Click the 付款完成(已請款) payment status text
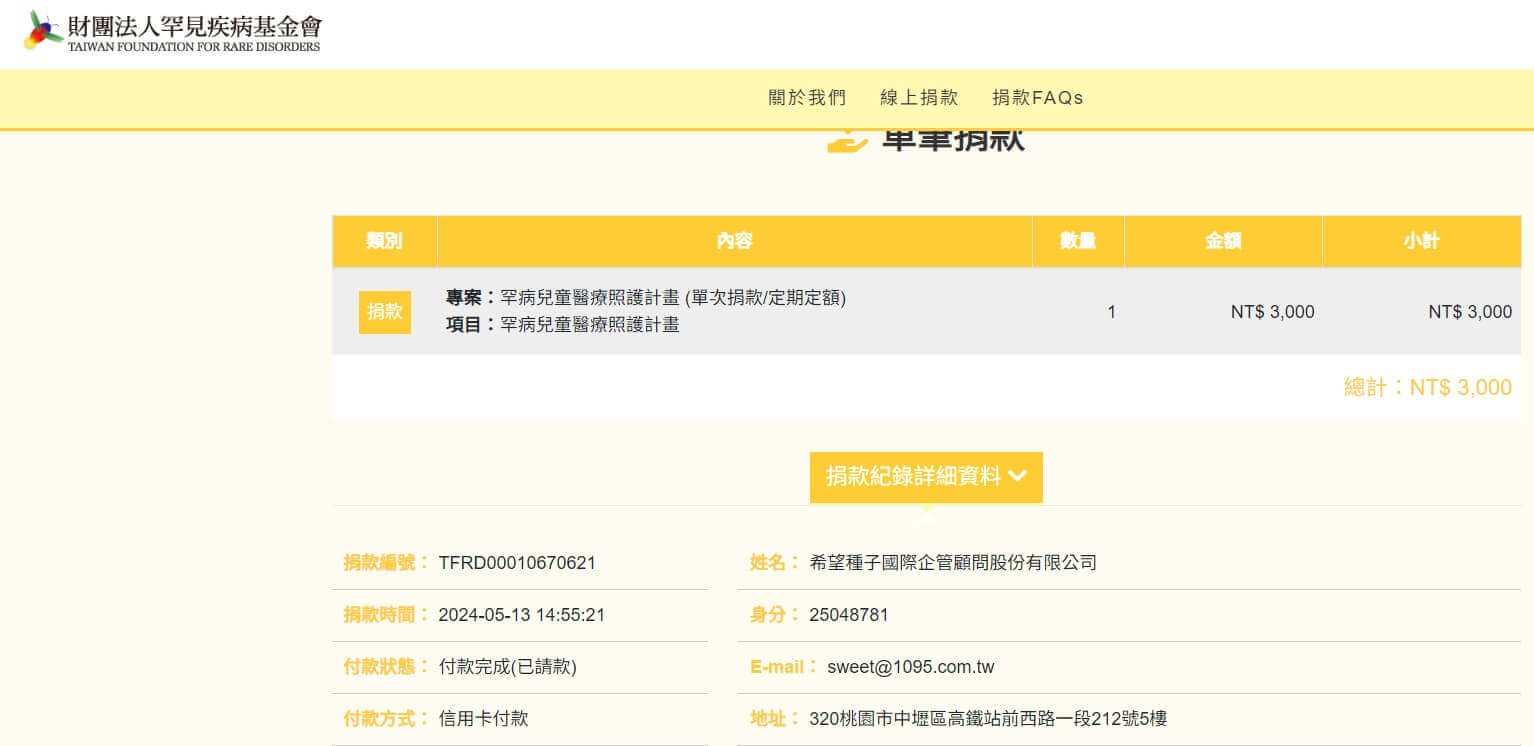1534x746 pixels. (x=507, y=667)
